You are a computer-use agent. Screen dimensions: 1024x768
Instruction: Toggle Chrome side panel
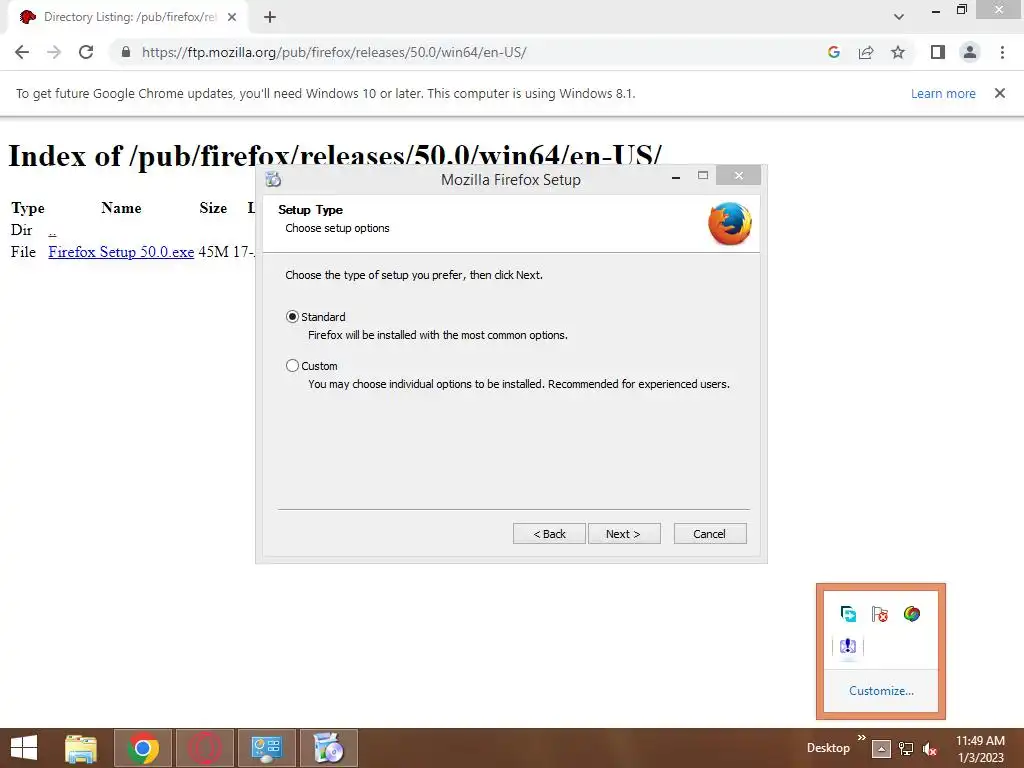tap(938, 52)
